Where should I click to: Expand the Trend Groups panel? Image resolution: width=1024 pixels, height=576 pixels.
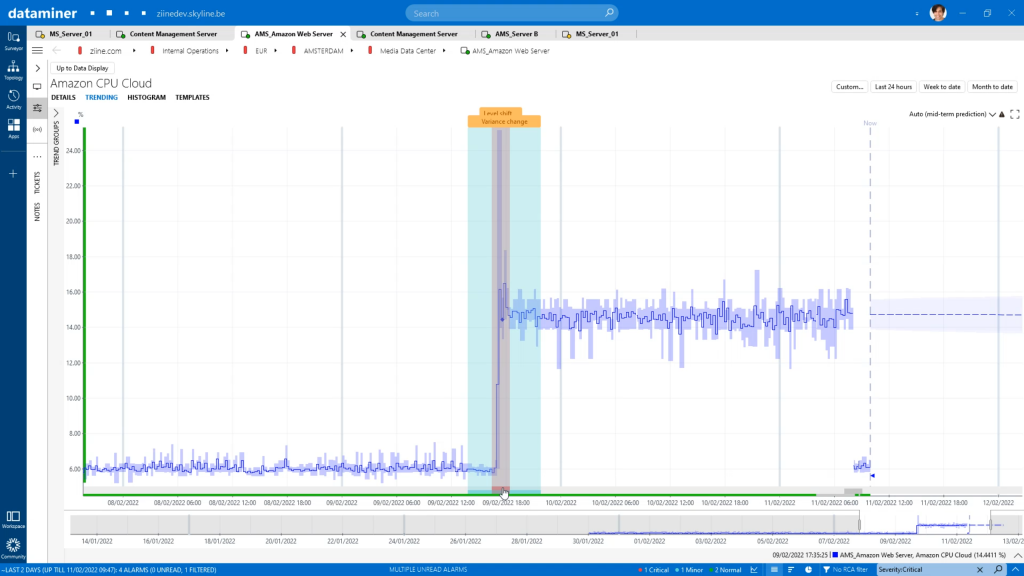56,113
